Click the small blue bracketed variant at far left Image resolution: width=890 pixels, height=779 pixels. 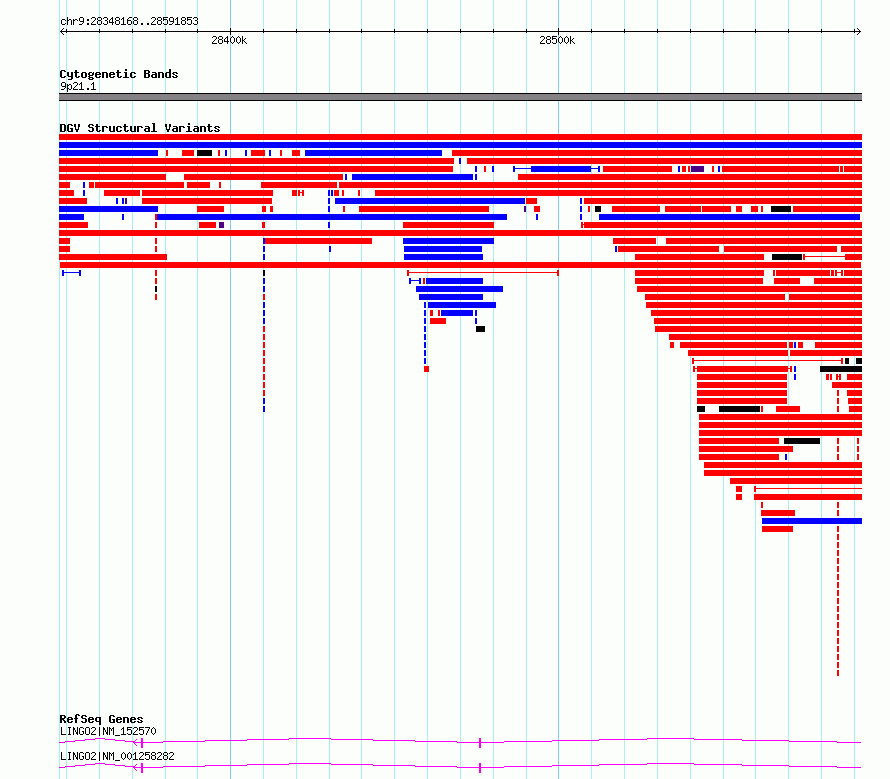tap(72, 273)
